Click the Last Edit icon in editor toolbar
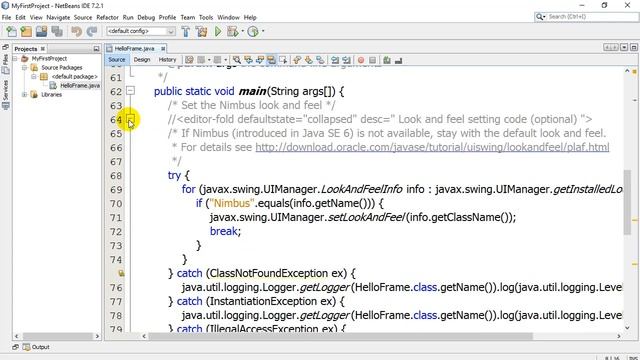This screenshot has height=360, width=640. 189,60
